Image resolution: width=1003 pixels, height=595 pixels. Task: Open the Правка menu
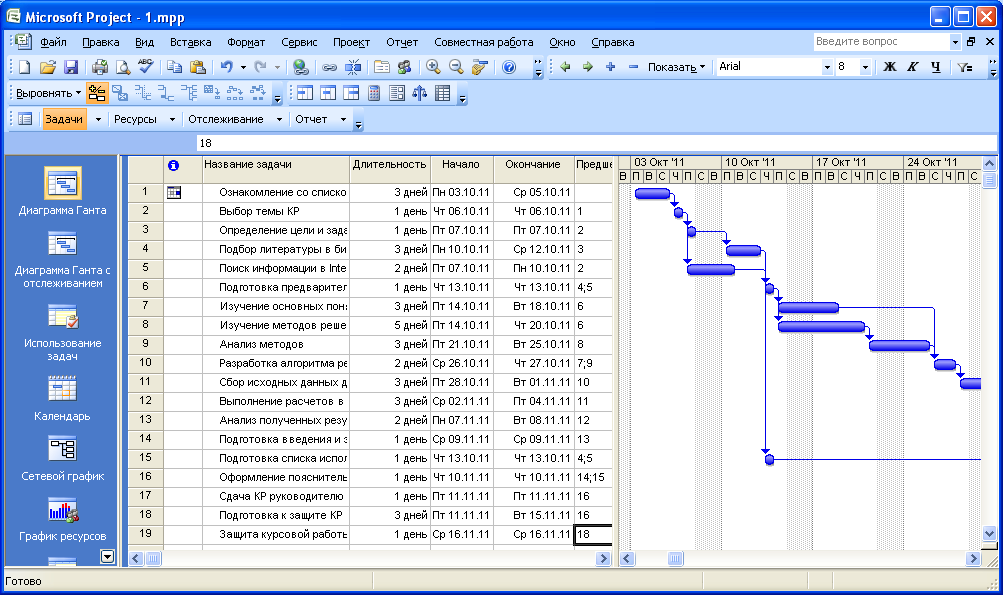100,42
